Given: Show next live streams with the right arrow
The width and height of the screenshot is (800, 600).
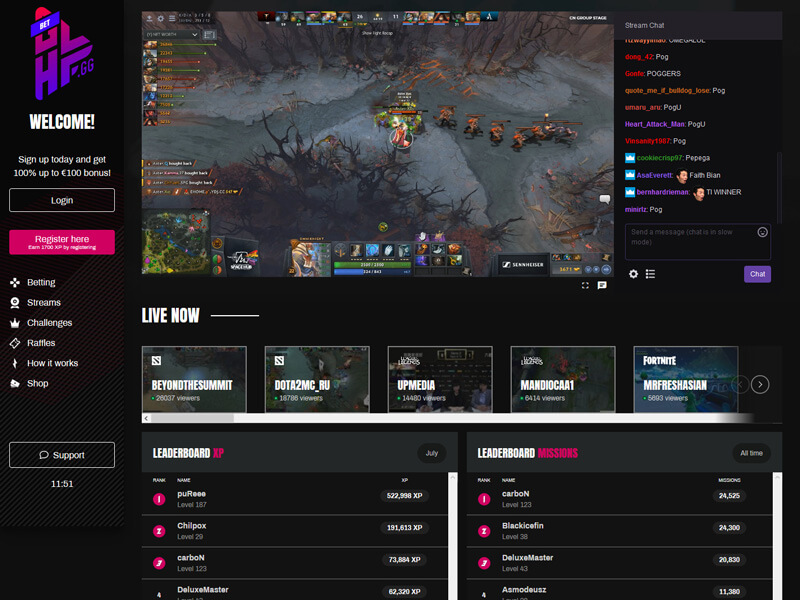Looking at the screenshot, I should (x=760, y=384).
